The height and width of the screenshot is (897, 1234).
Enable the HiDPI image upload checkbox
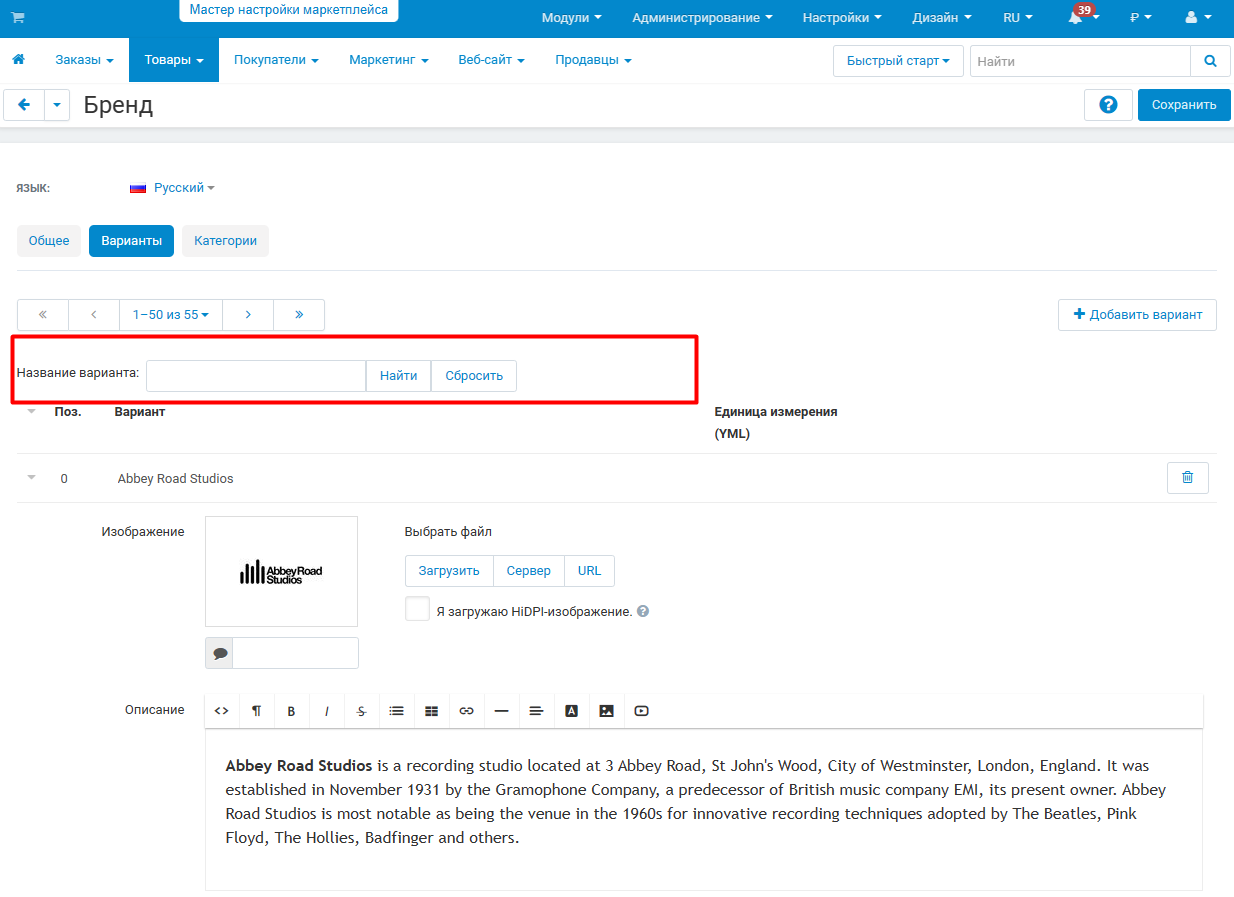(x=417, y=609)
